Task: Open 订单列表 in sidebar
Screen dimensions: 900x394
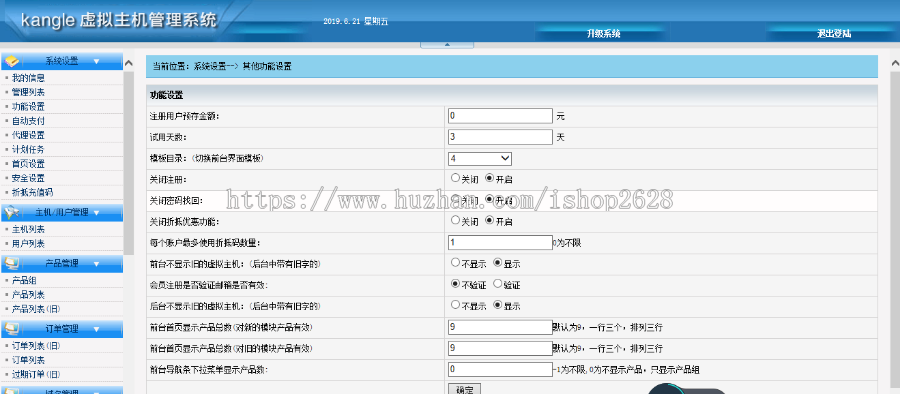Action: pyautogui.click(x=28, y=360)
